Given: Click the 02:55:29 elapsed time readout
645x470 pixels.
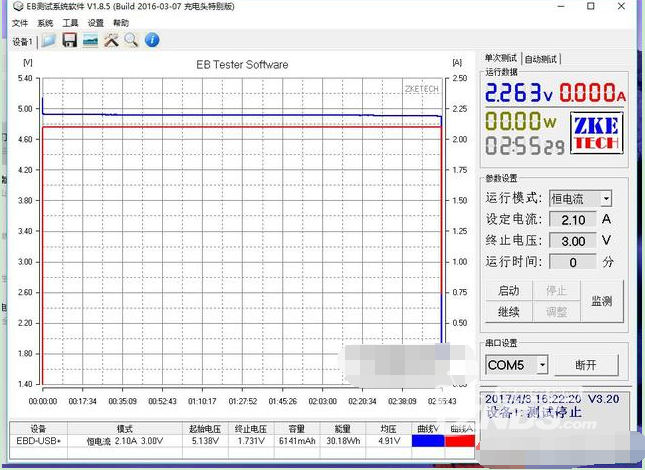Looking at the screenshot, I should tap(525, 146).
